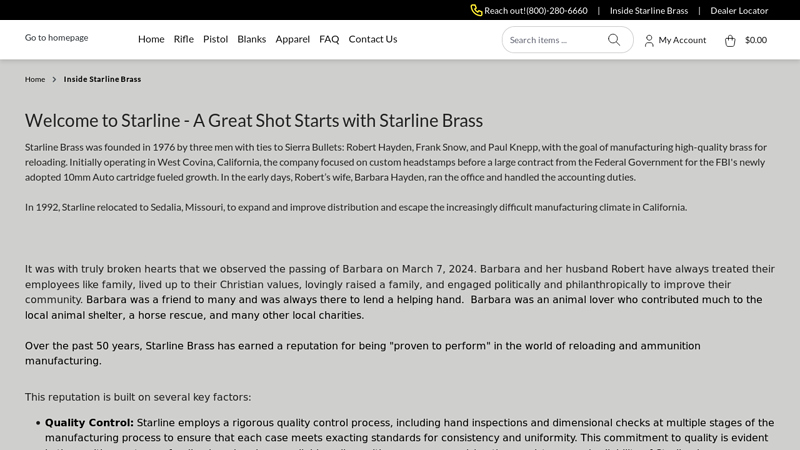This screenshot has height=450, width=800.
Task: Click the Search items input field
Action: pos(555,40)
